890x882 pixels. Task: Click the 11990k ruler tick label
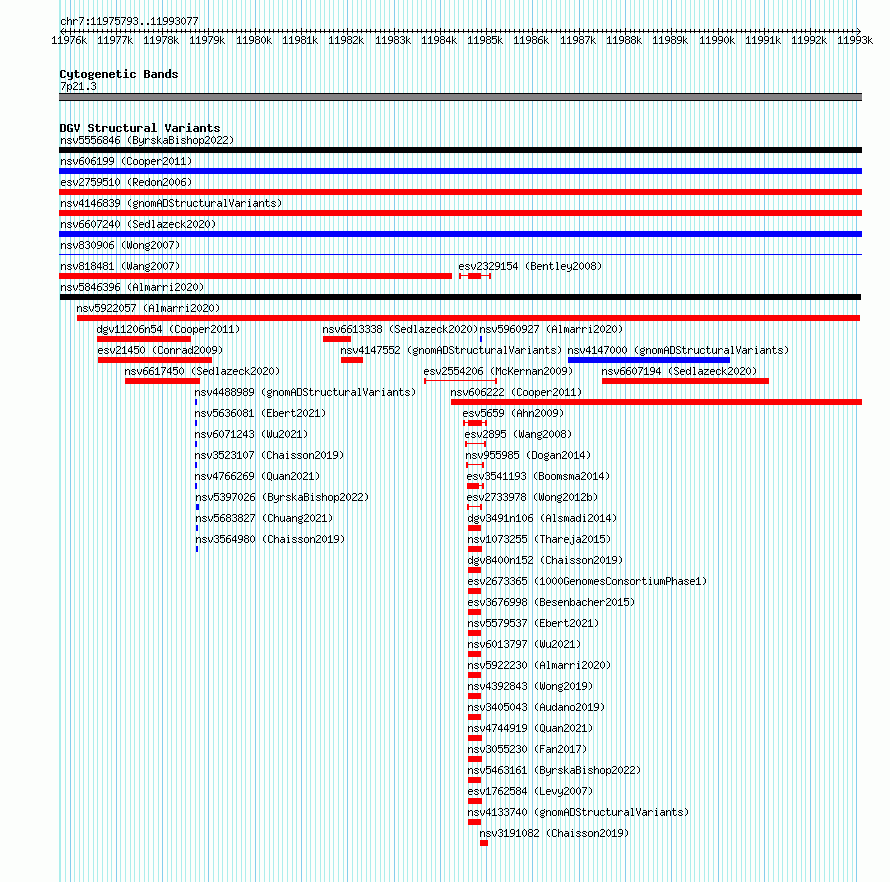coord(716,40)
